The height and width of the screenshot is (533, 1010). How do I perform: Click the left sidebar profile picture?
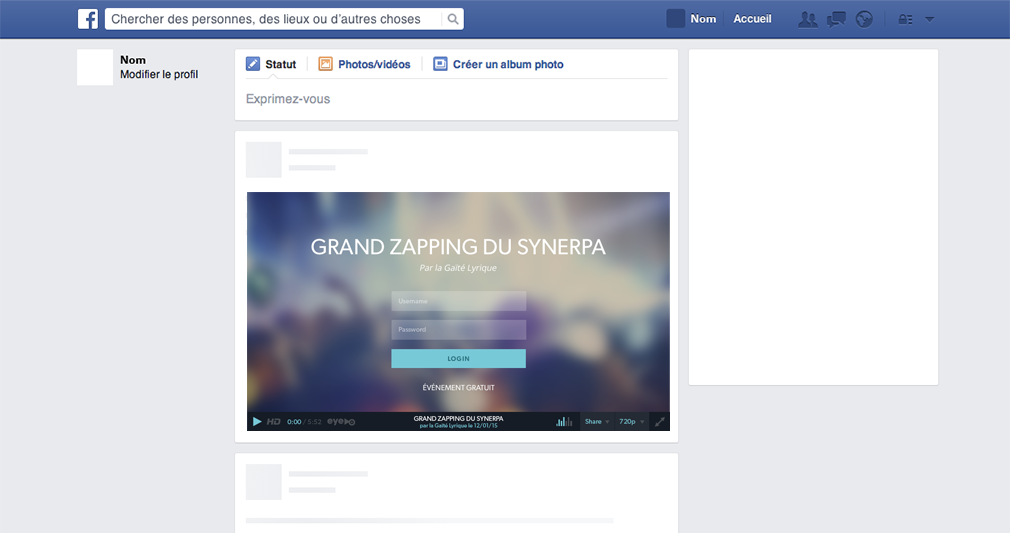95,67
